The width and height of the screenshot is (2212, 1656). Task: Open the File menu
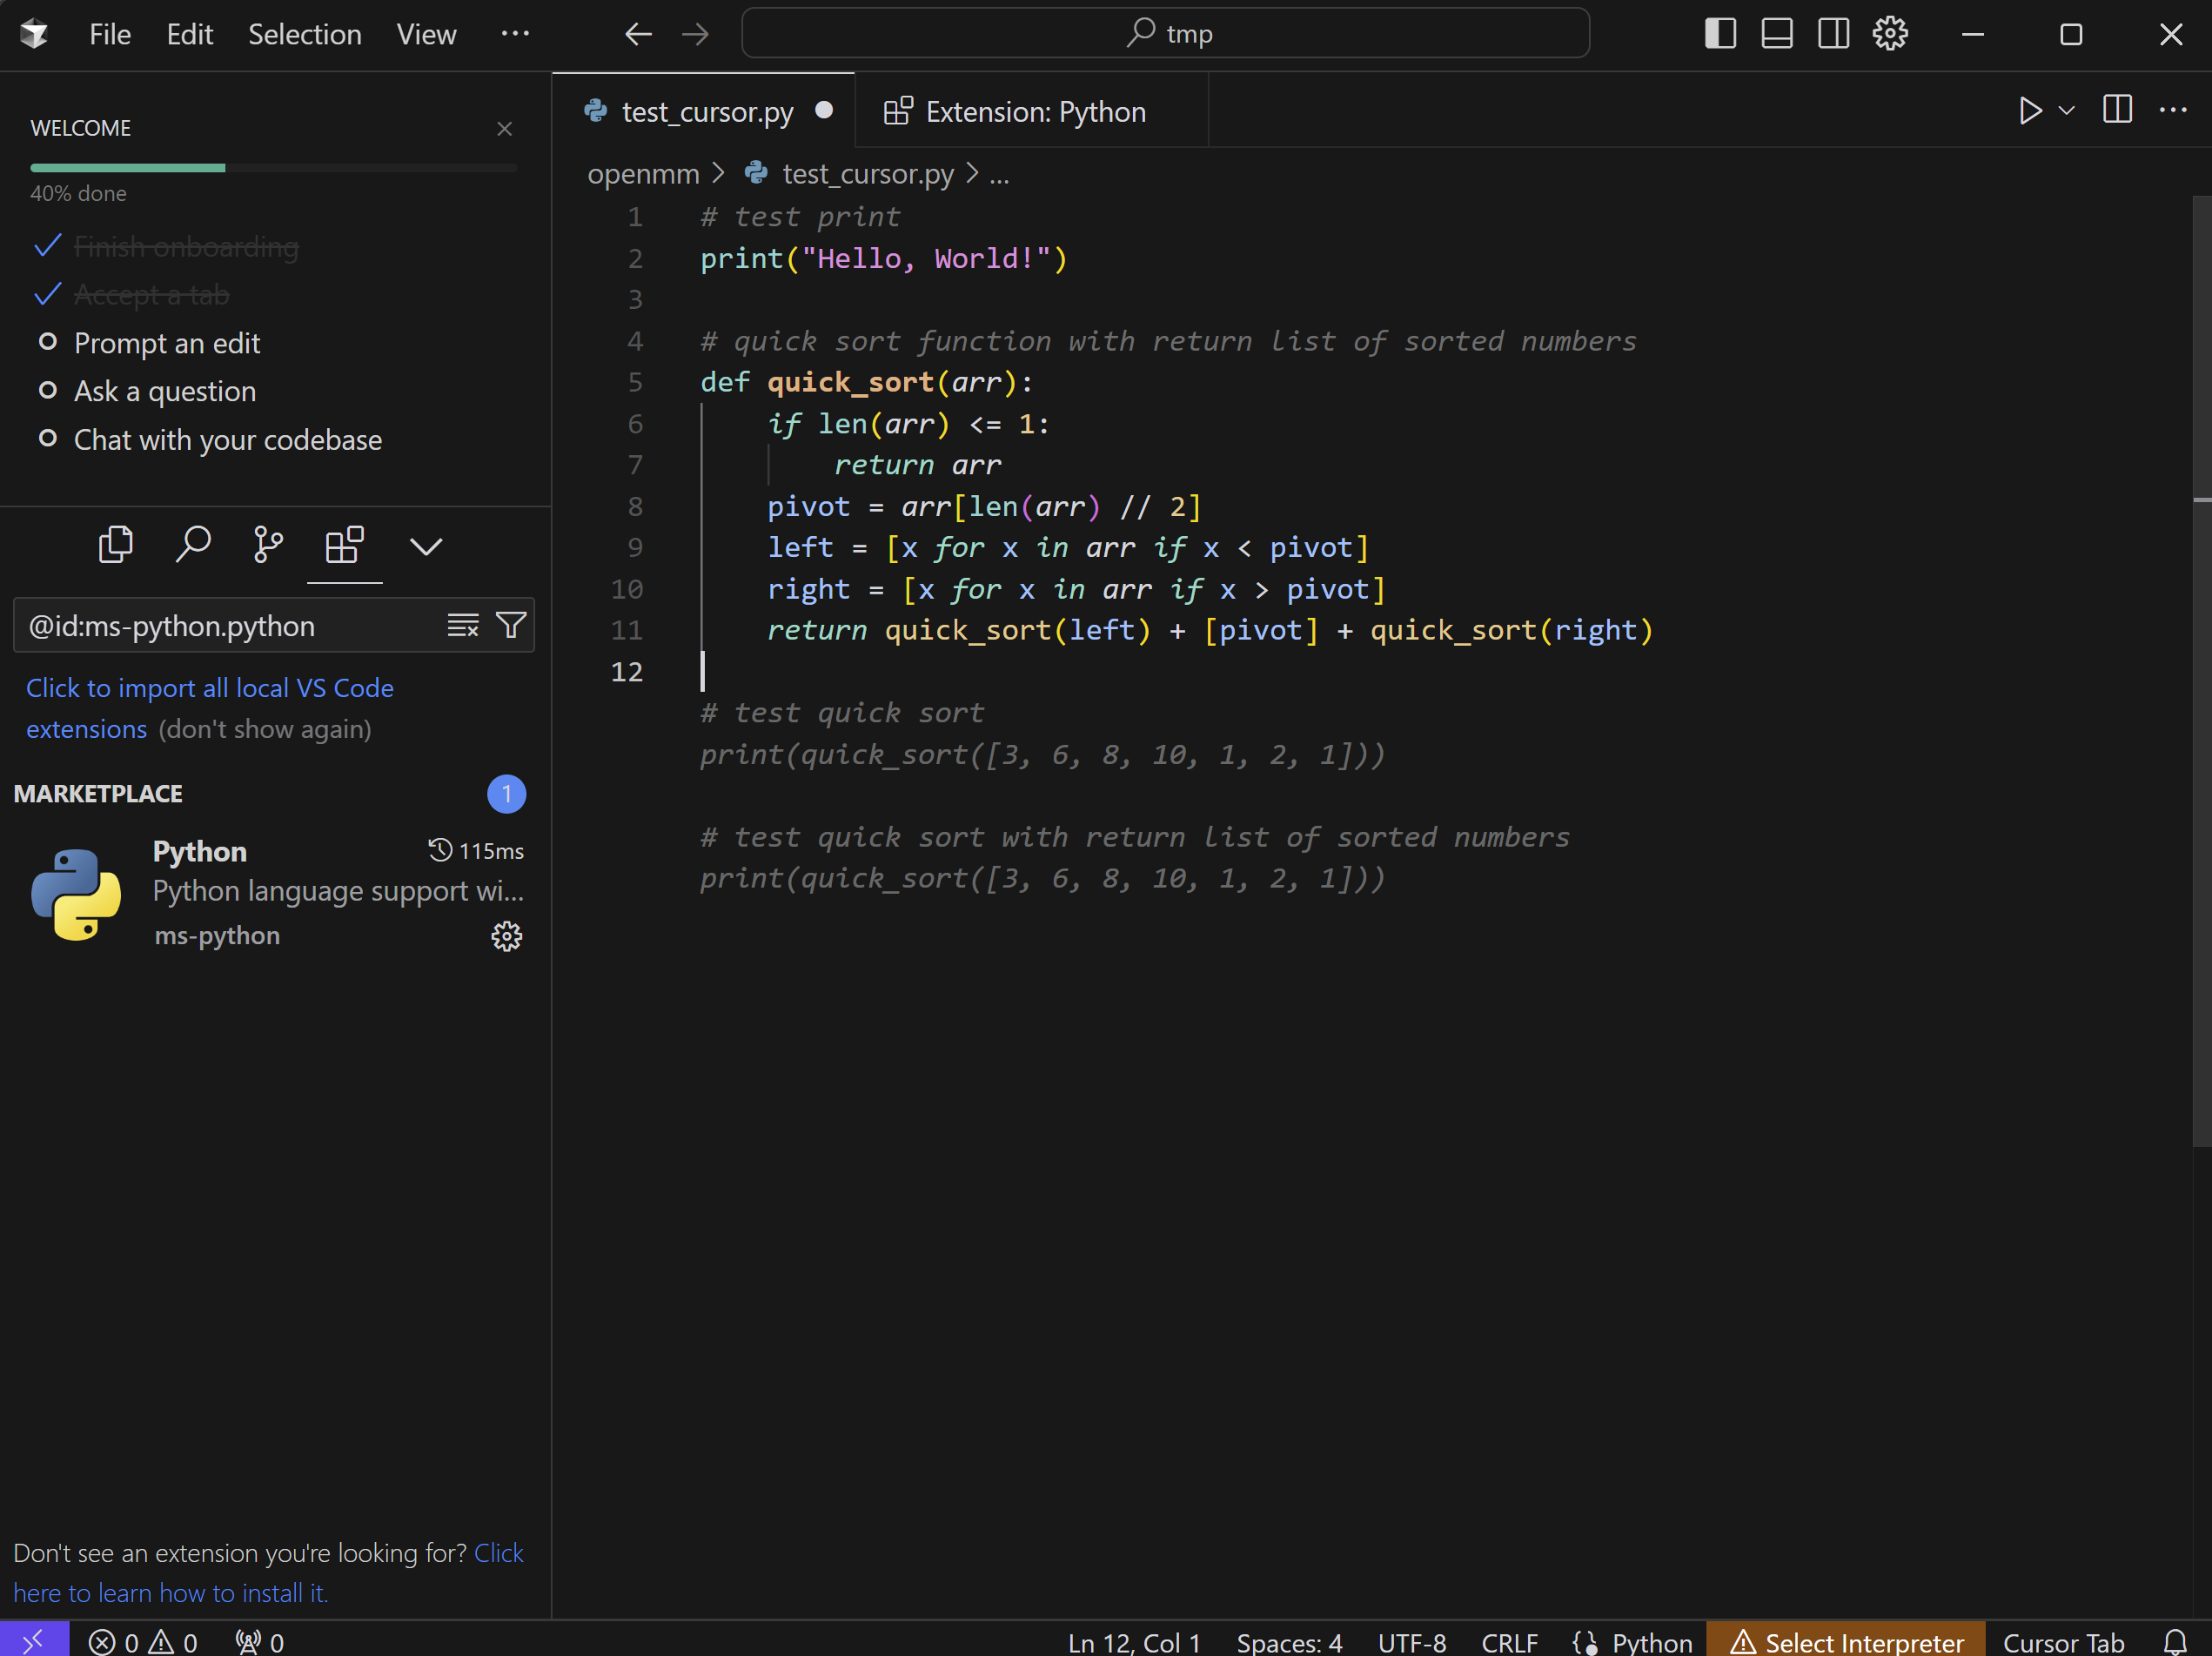pos(110,34)
